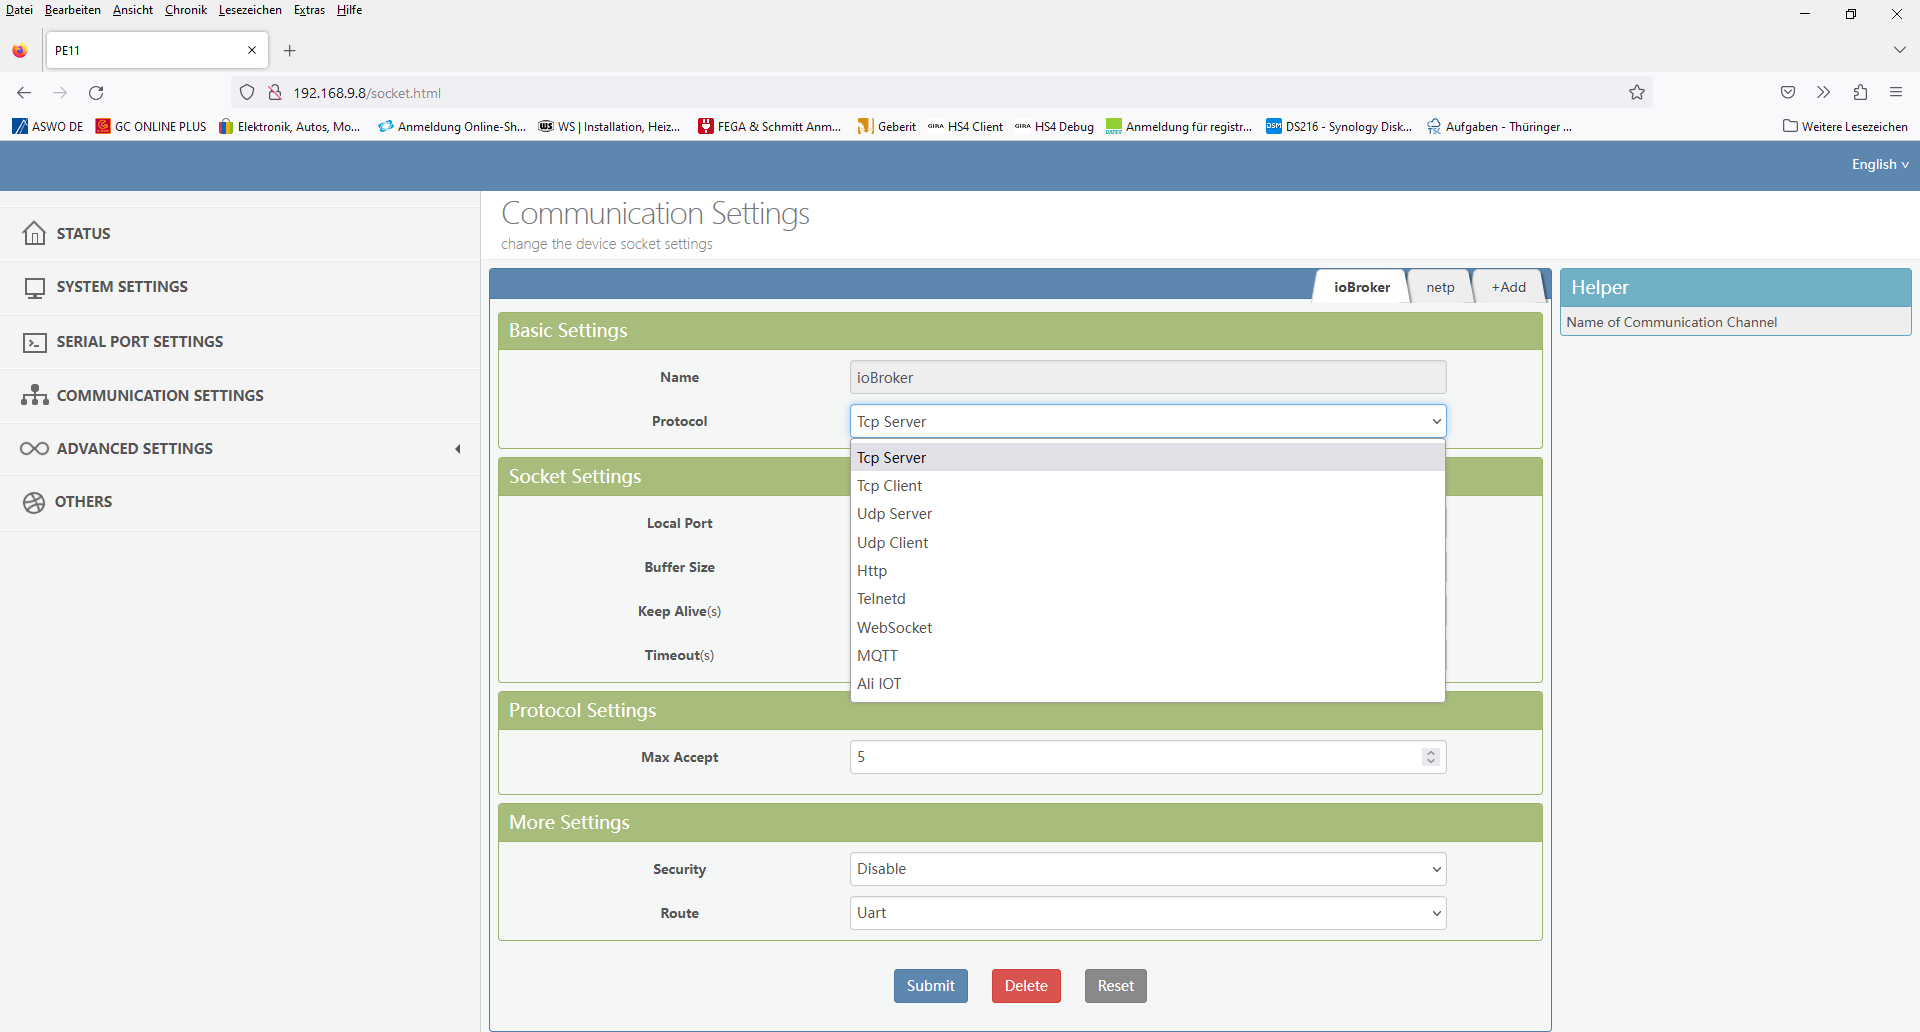Viewport: 1920px width, 1032px height.
Task: Collapse the Protocol dropdown box
Action: [x=1148, y=421]
